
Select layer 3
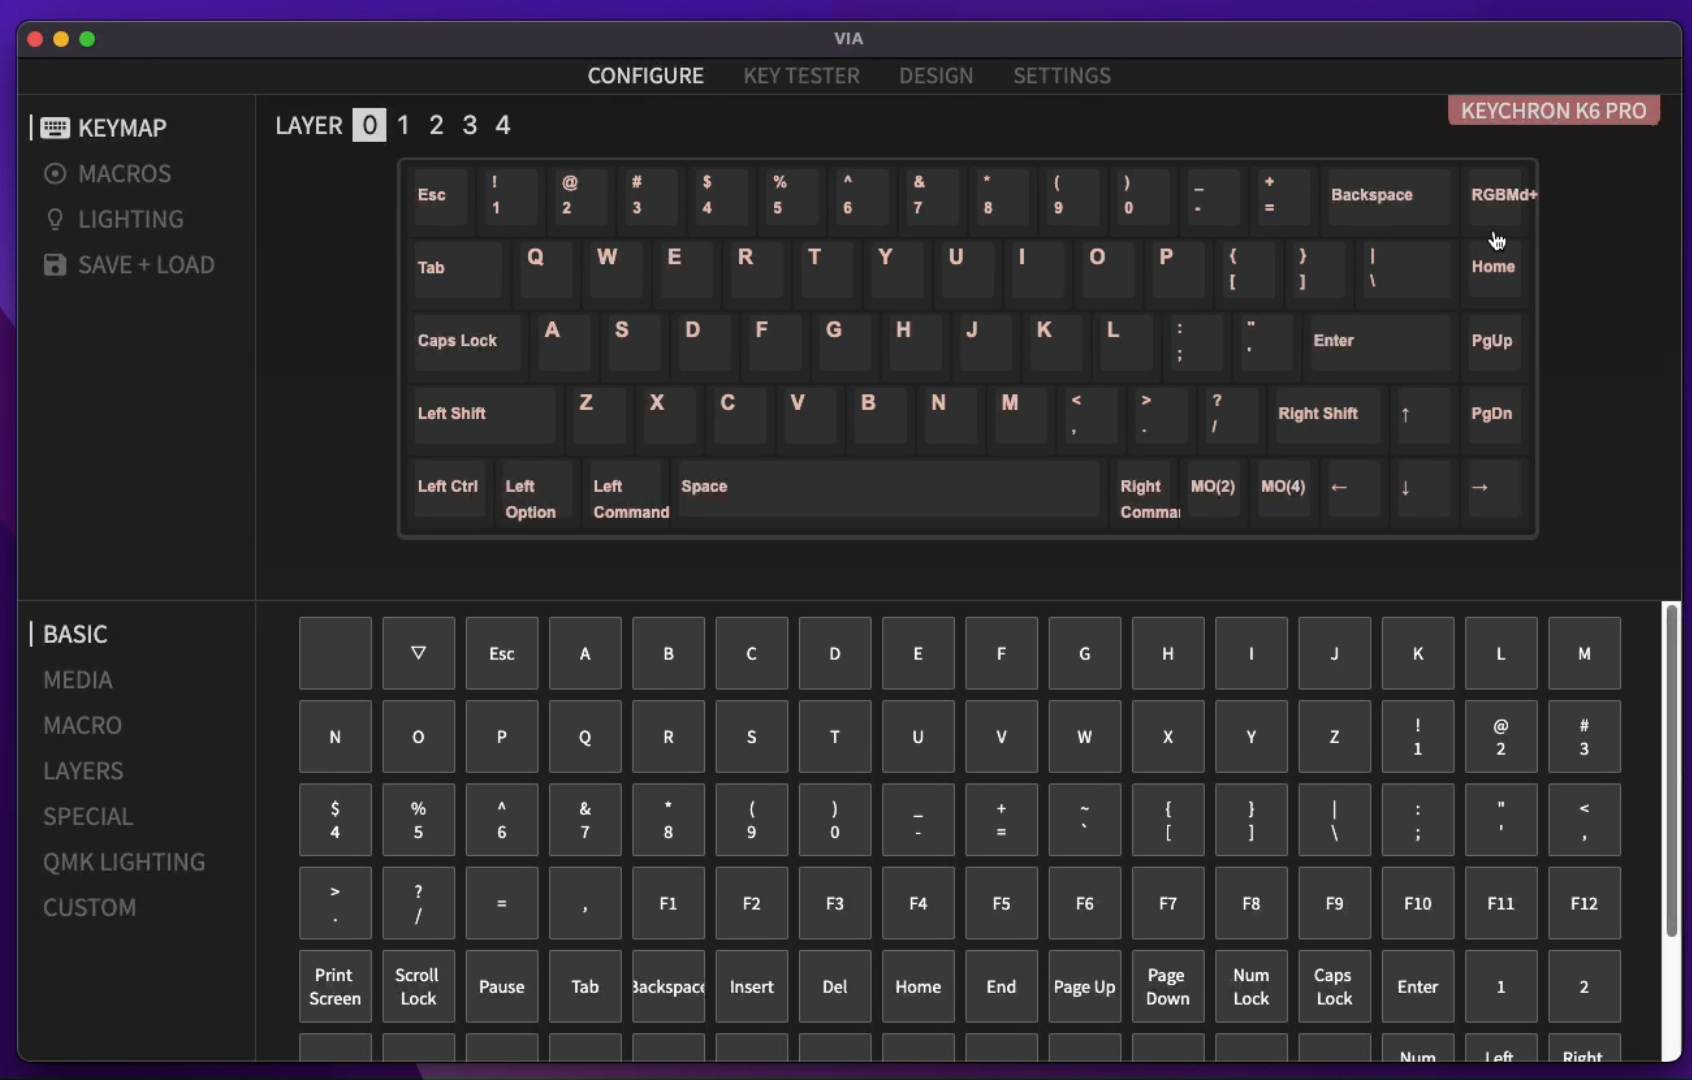[469, 125]
